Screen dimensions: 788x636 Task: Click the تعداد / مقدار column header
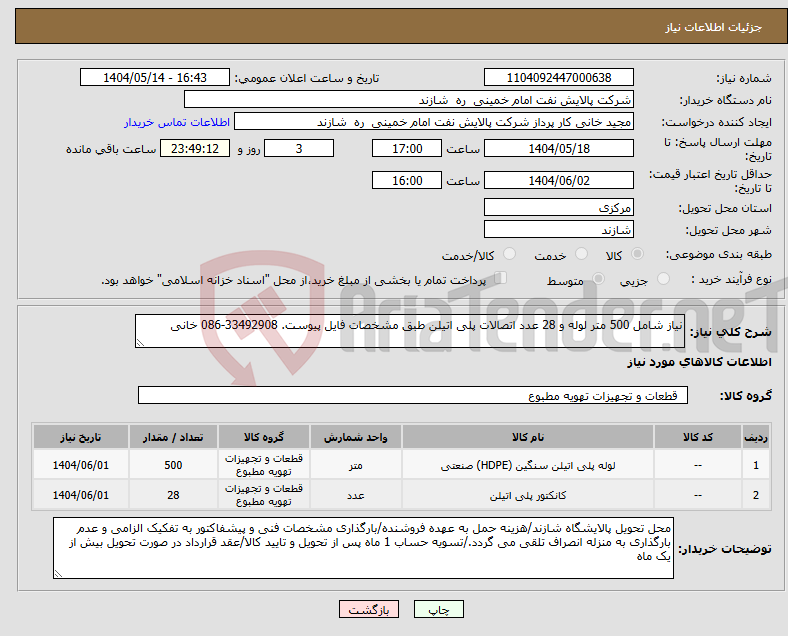coord(173,437)
